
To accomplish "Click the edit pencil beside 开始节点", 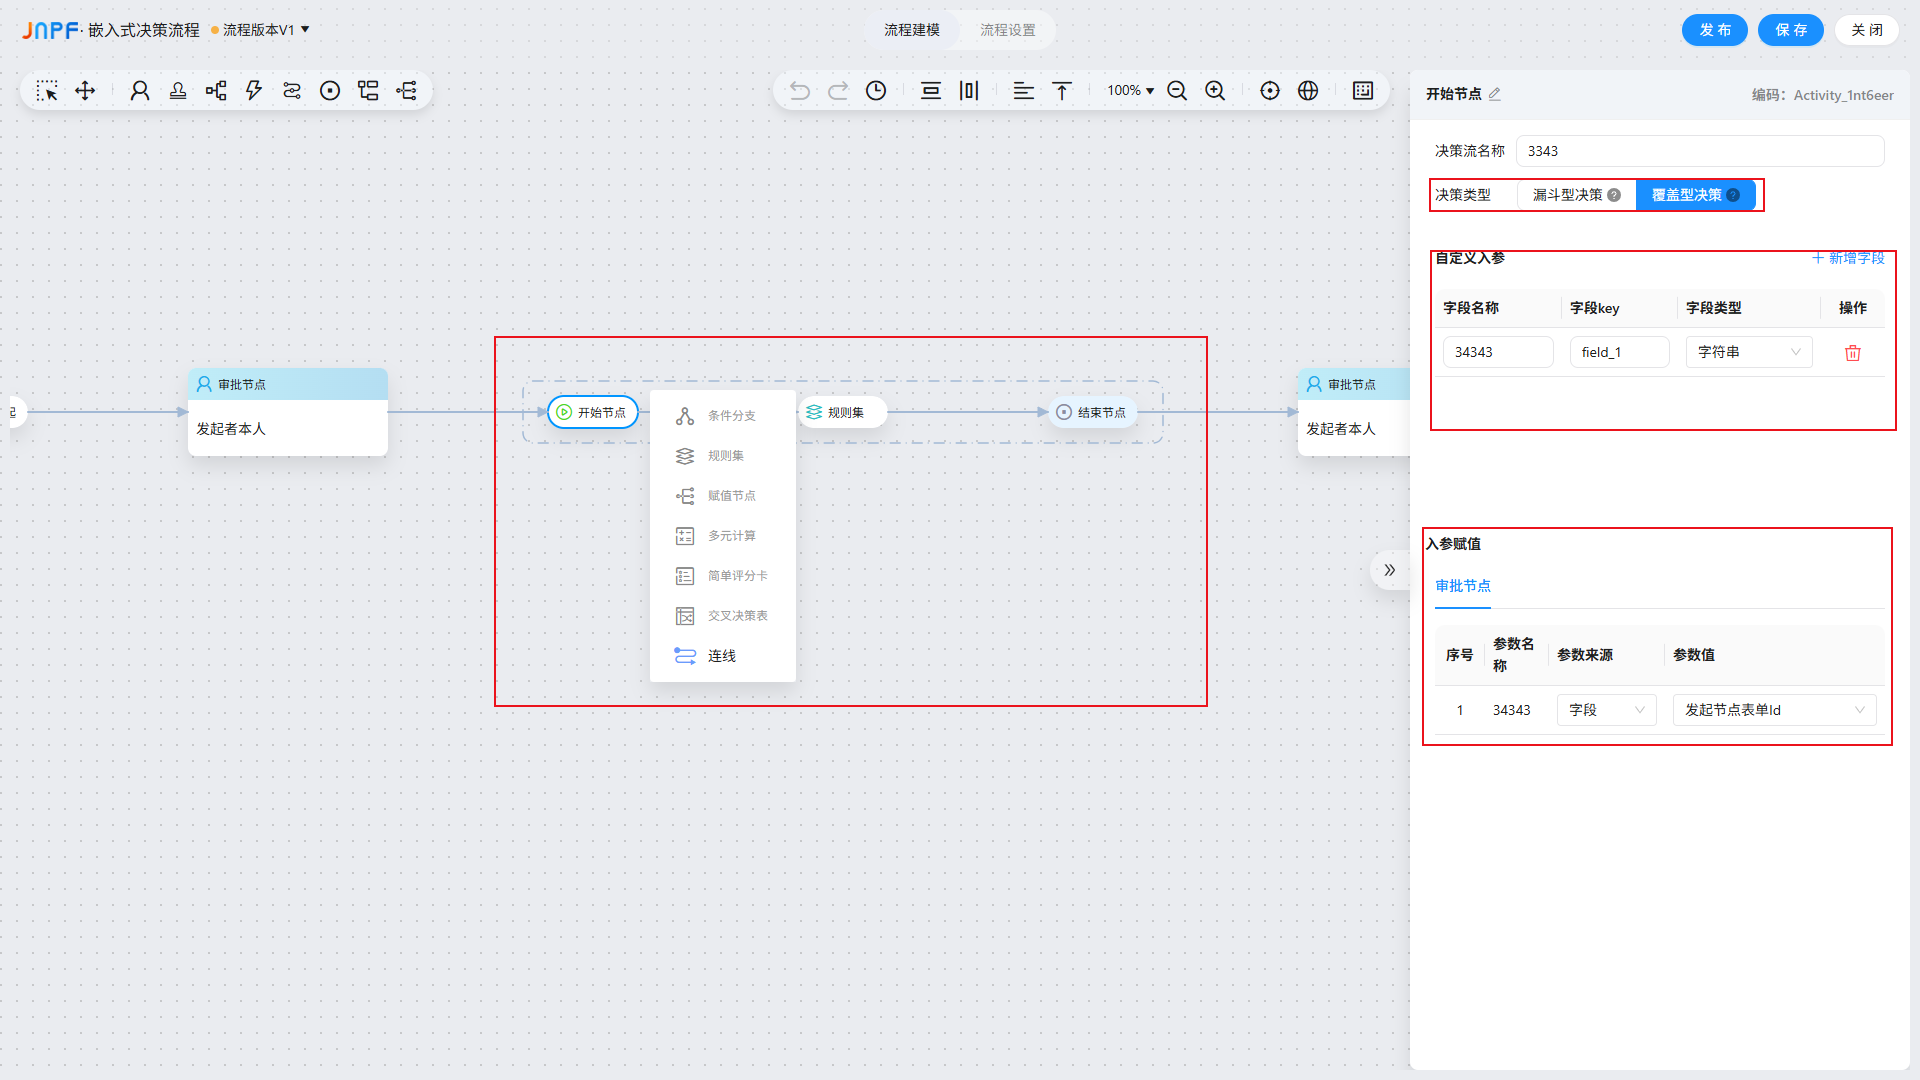I will click(x=1495, y=94).
